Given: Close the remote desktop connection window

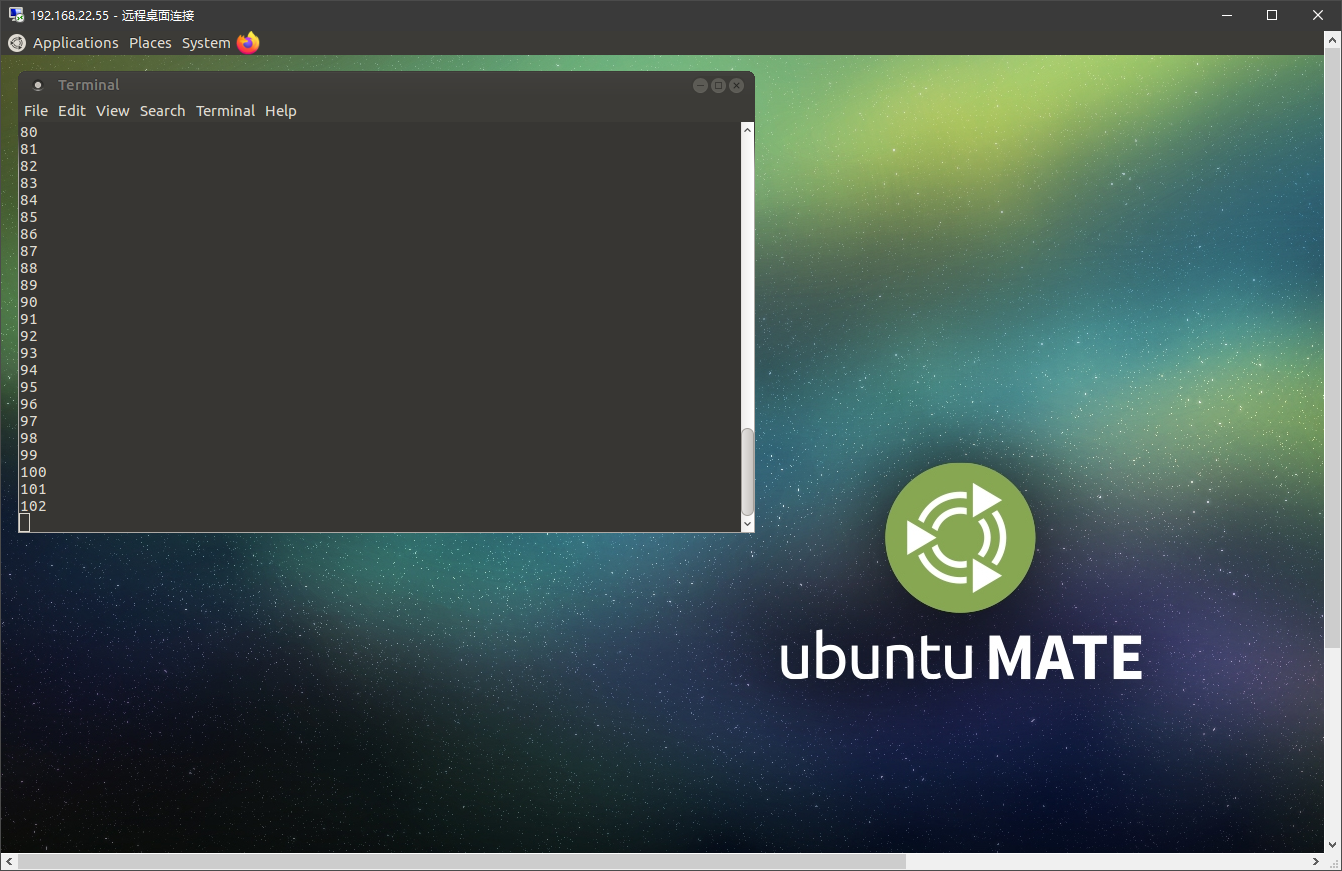Looking at the screenshot, I should pos(1318,15).
